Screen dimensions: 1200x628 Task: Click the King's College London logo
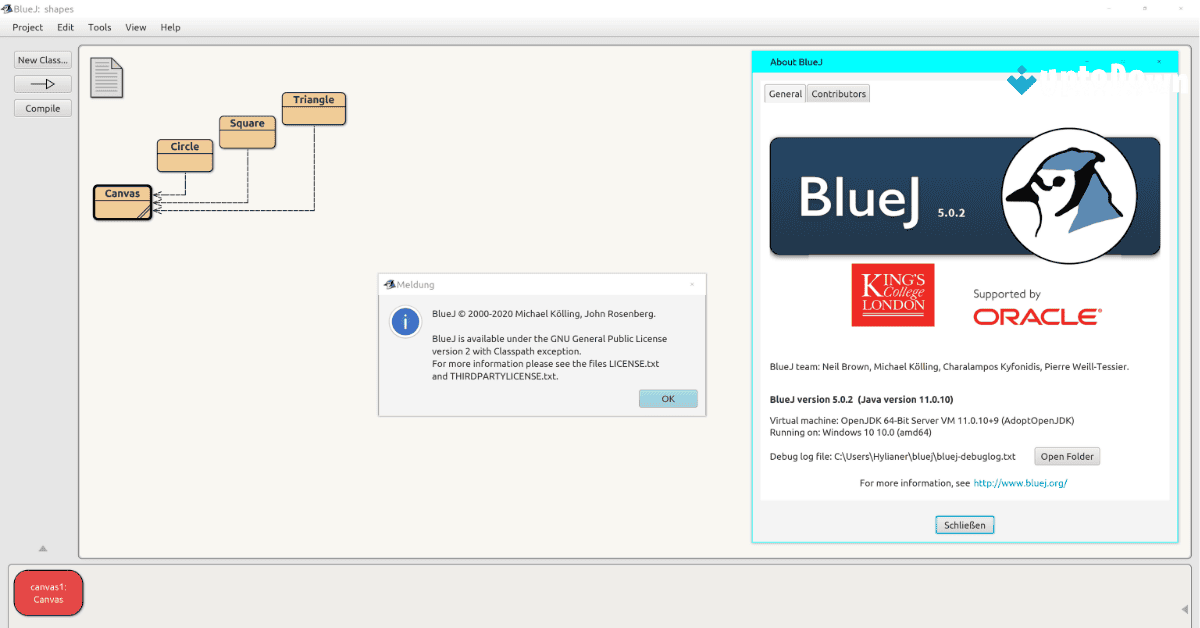pyautogui.click(x=892, y=294)
